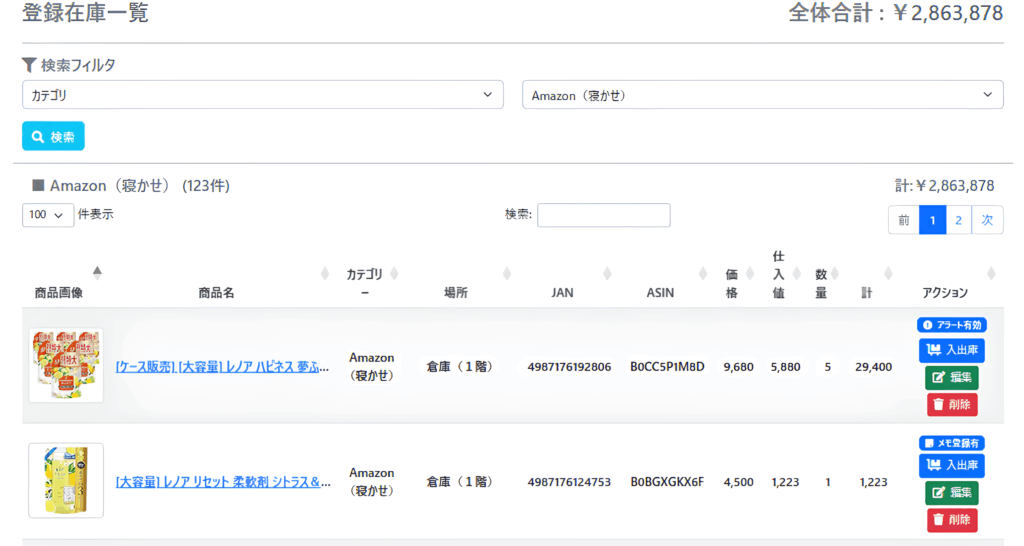The height and width of the screenshot is (546, 1024).
Task: Click 削除 for レノア リセット row
Action: point(951,519)
